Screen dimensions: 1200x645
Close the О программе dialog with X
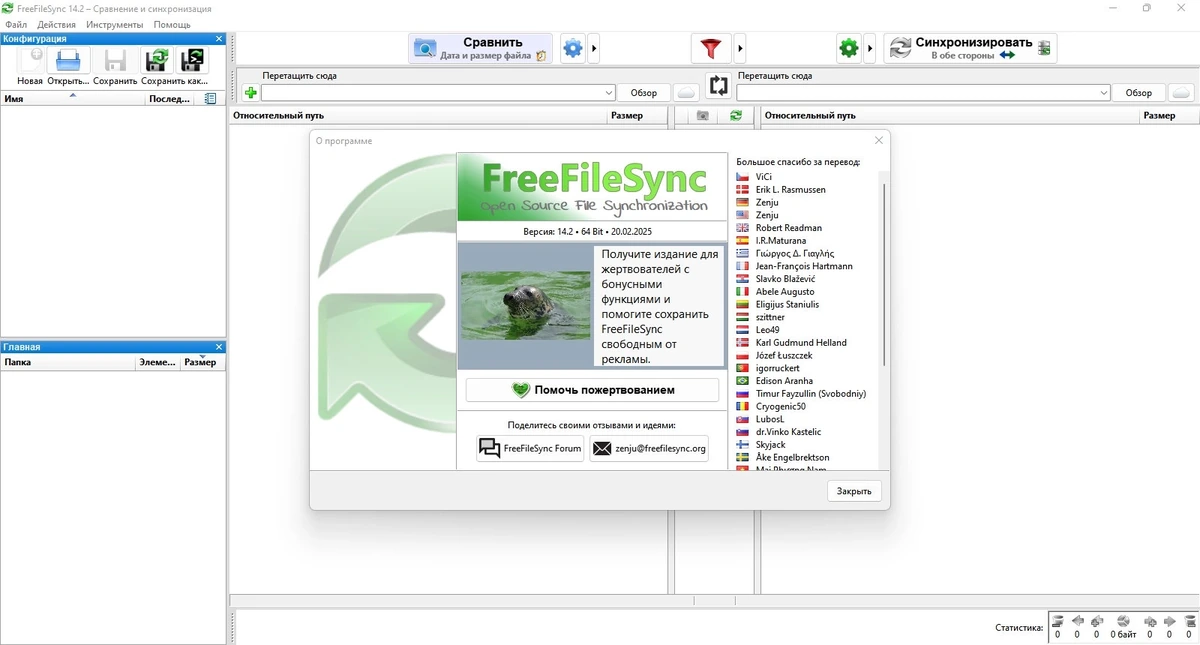pos(878,141)
